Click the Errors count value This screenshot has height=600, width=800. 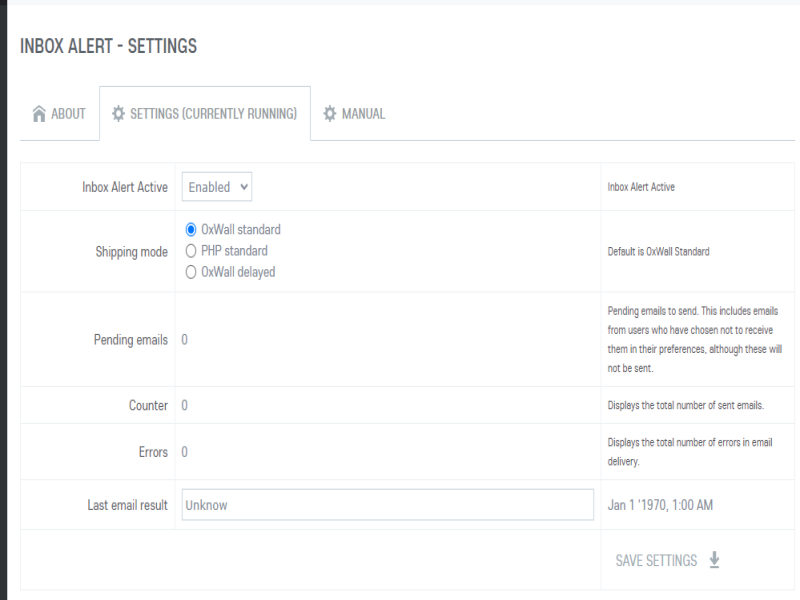pos(185,452)
